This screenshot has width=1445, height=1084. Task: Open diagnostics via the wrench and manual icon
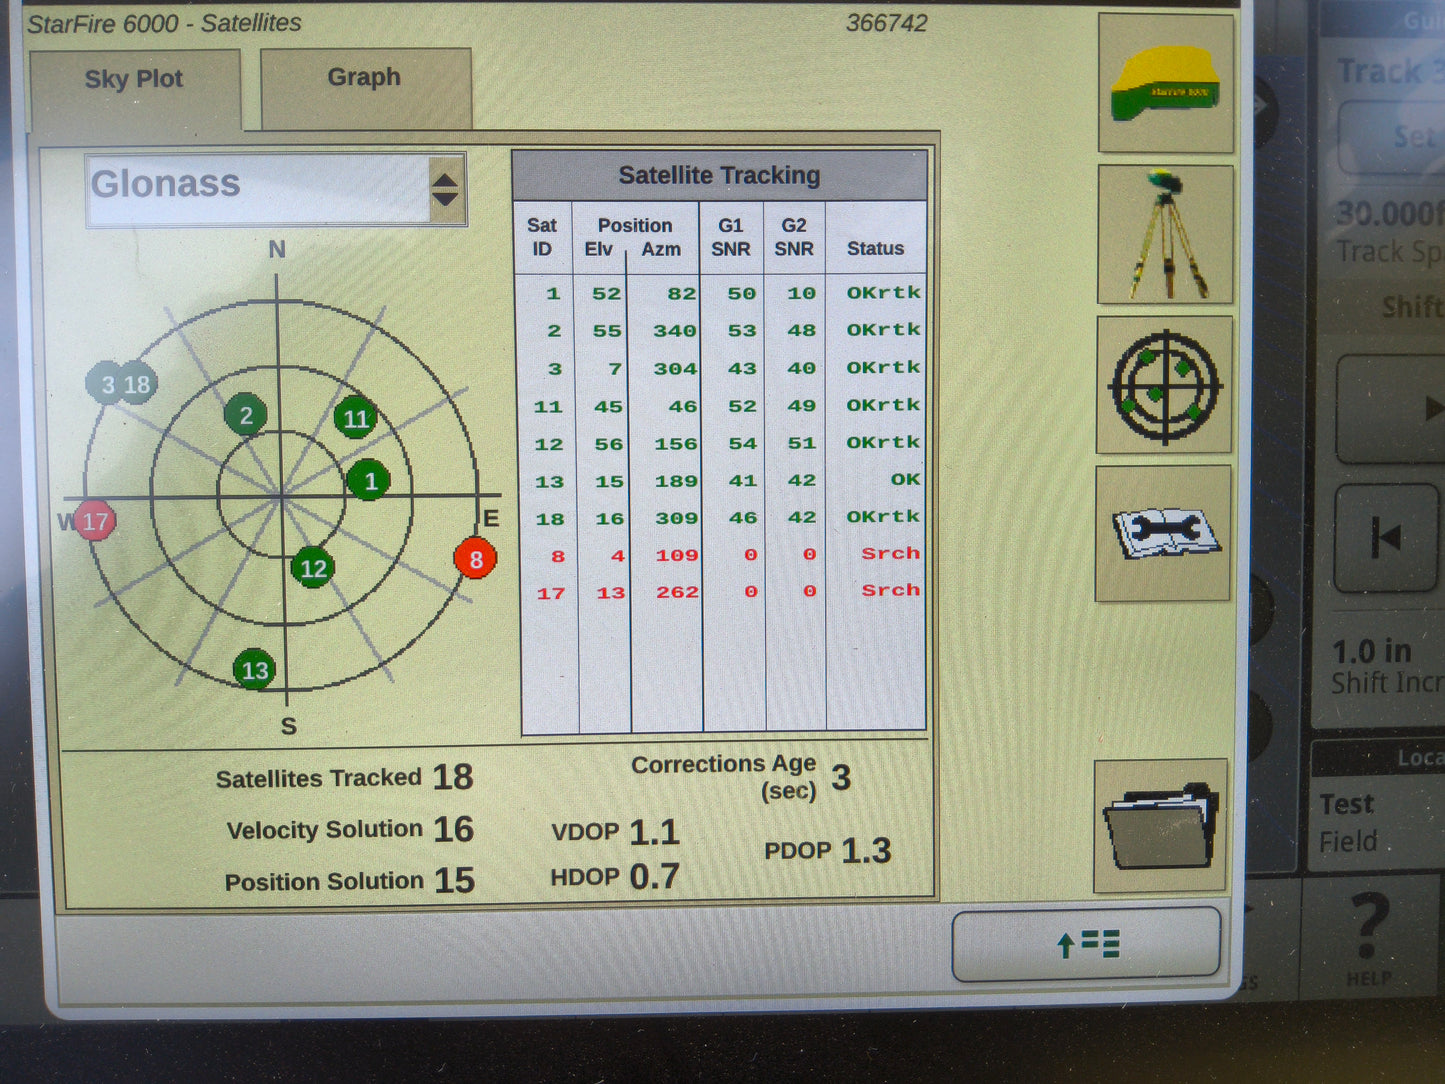coord(1164,533)
